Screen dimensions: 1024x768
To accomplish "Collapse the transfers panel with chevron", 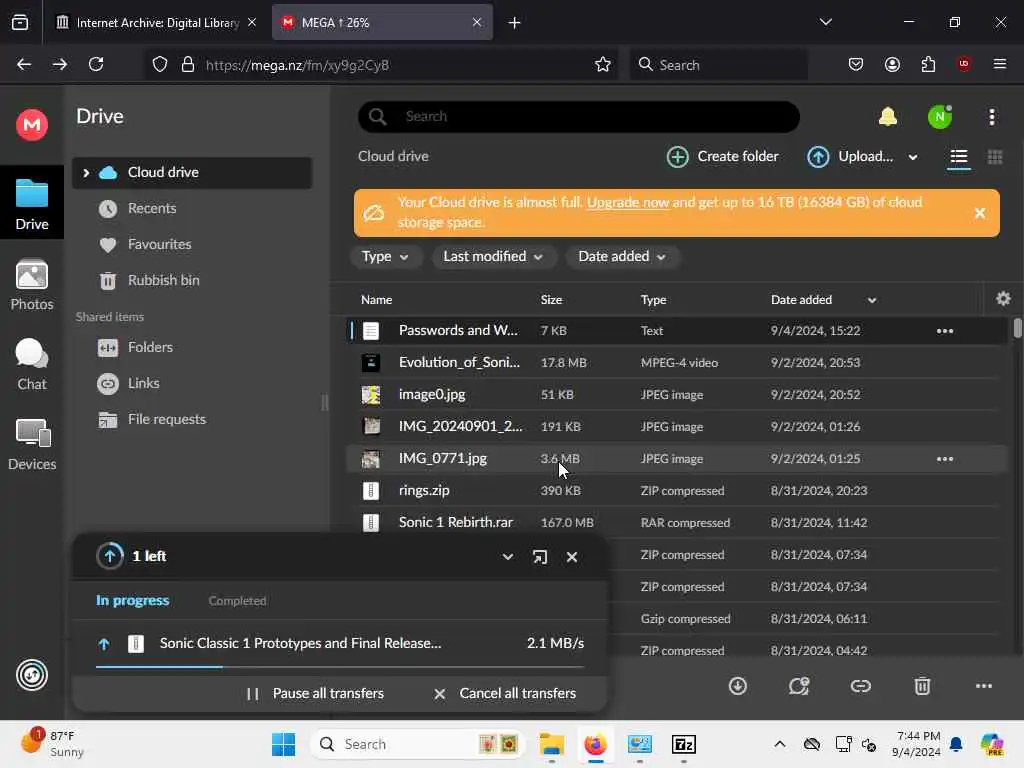I will coord(507,556).
